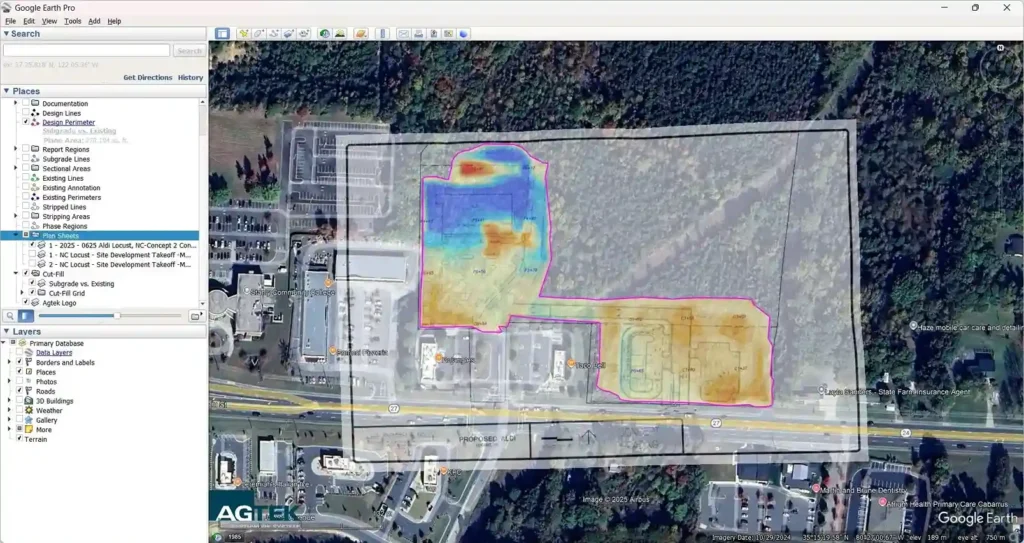The height and width of the screenshot is (543, 1024).
Task: Click the planet switcher icon
Action: click(x=361, y=33)
